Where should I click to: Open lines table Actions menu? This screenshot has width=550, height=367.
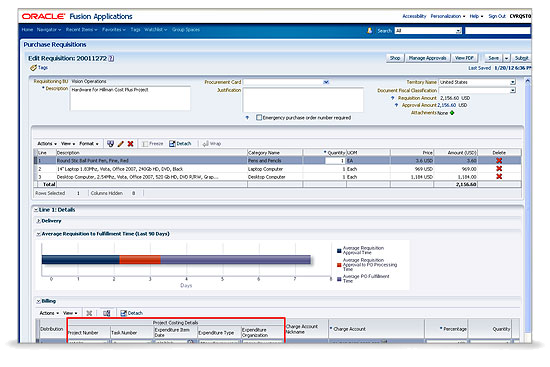(x=47, y=144)
